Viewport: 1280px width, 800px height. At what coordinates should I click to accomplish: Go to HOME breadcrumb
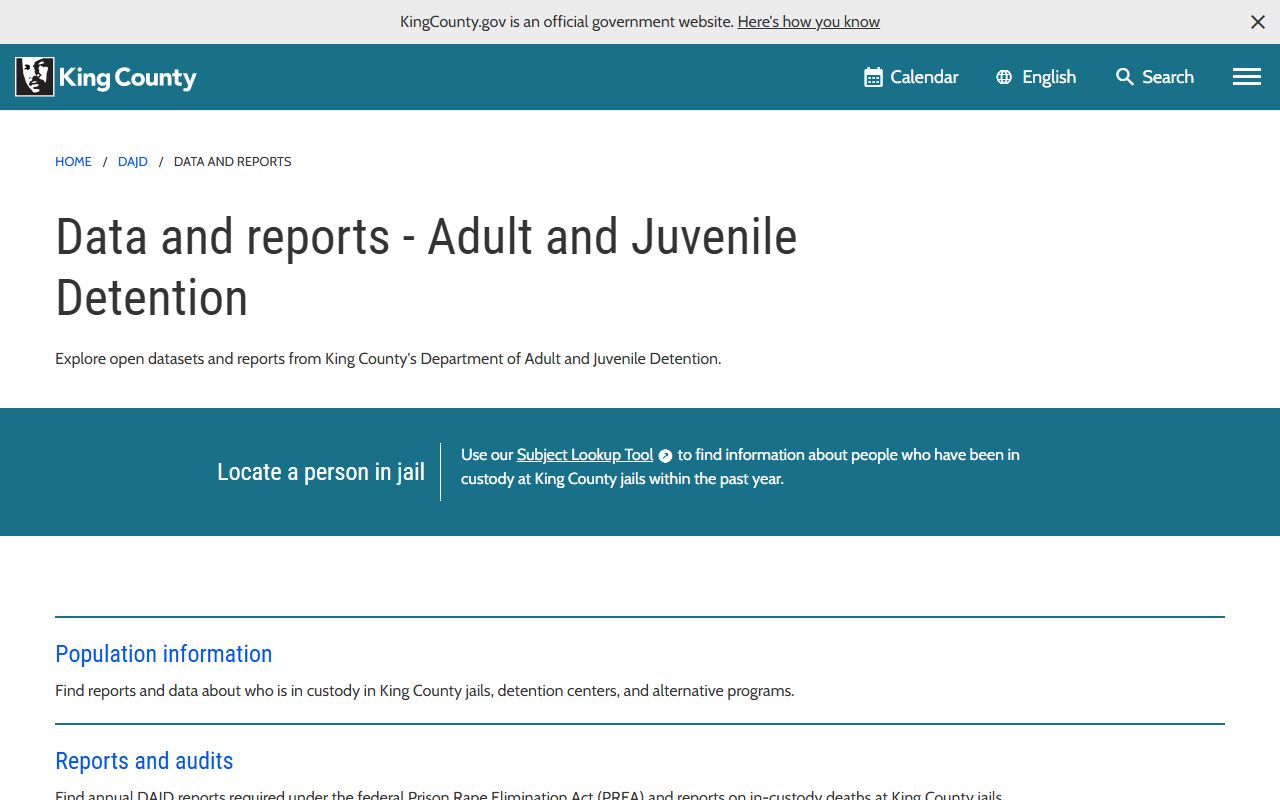pos(73,161)
